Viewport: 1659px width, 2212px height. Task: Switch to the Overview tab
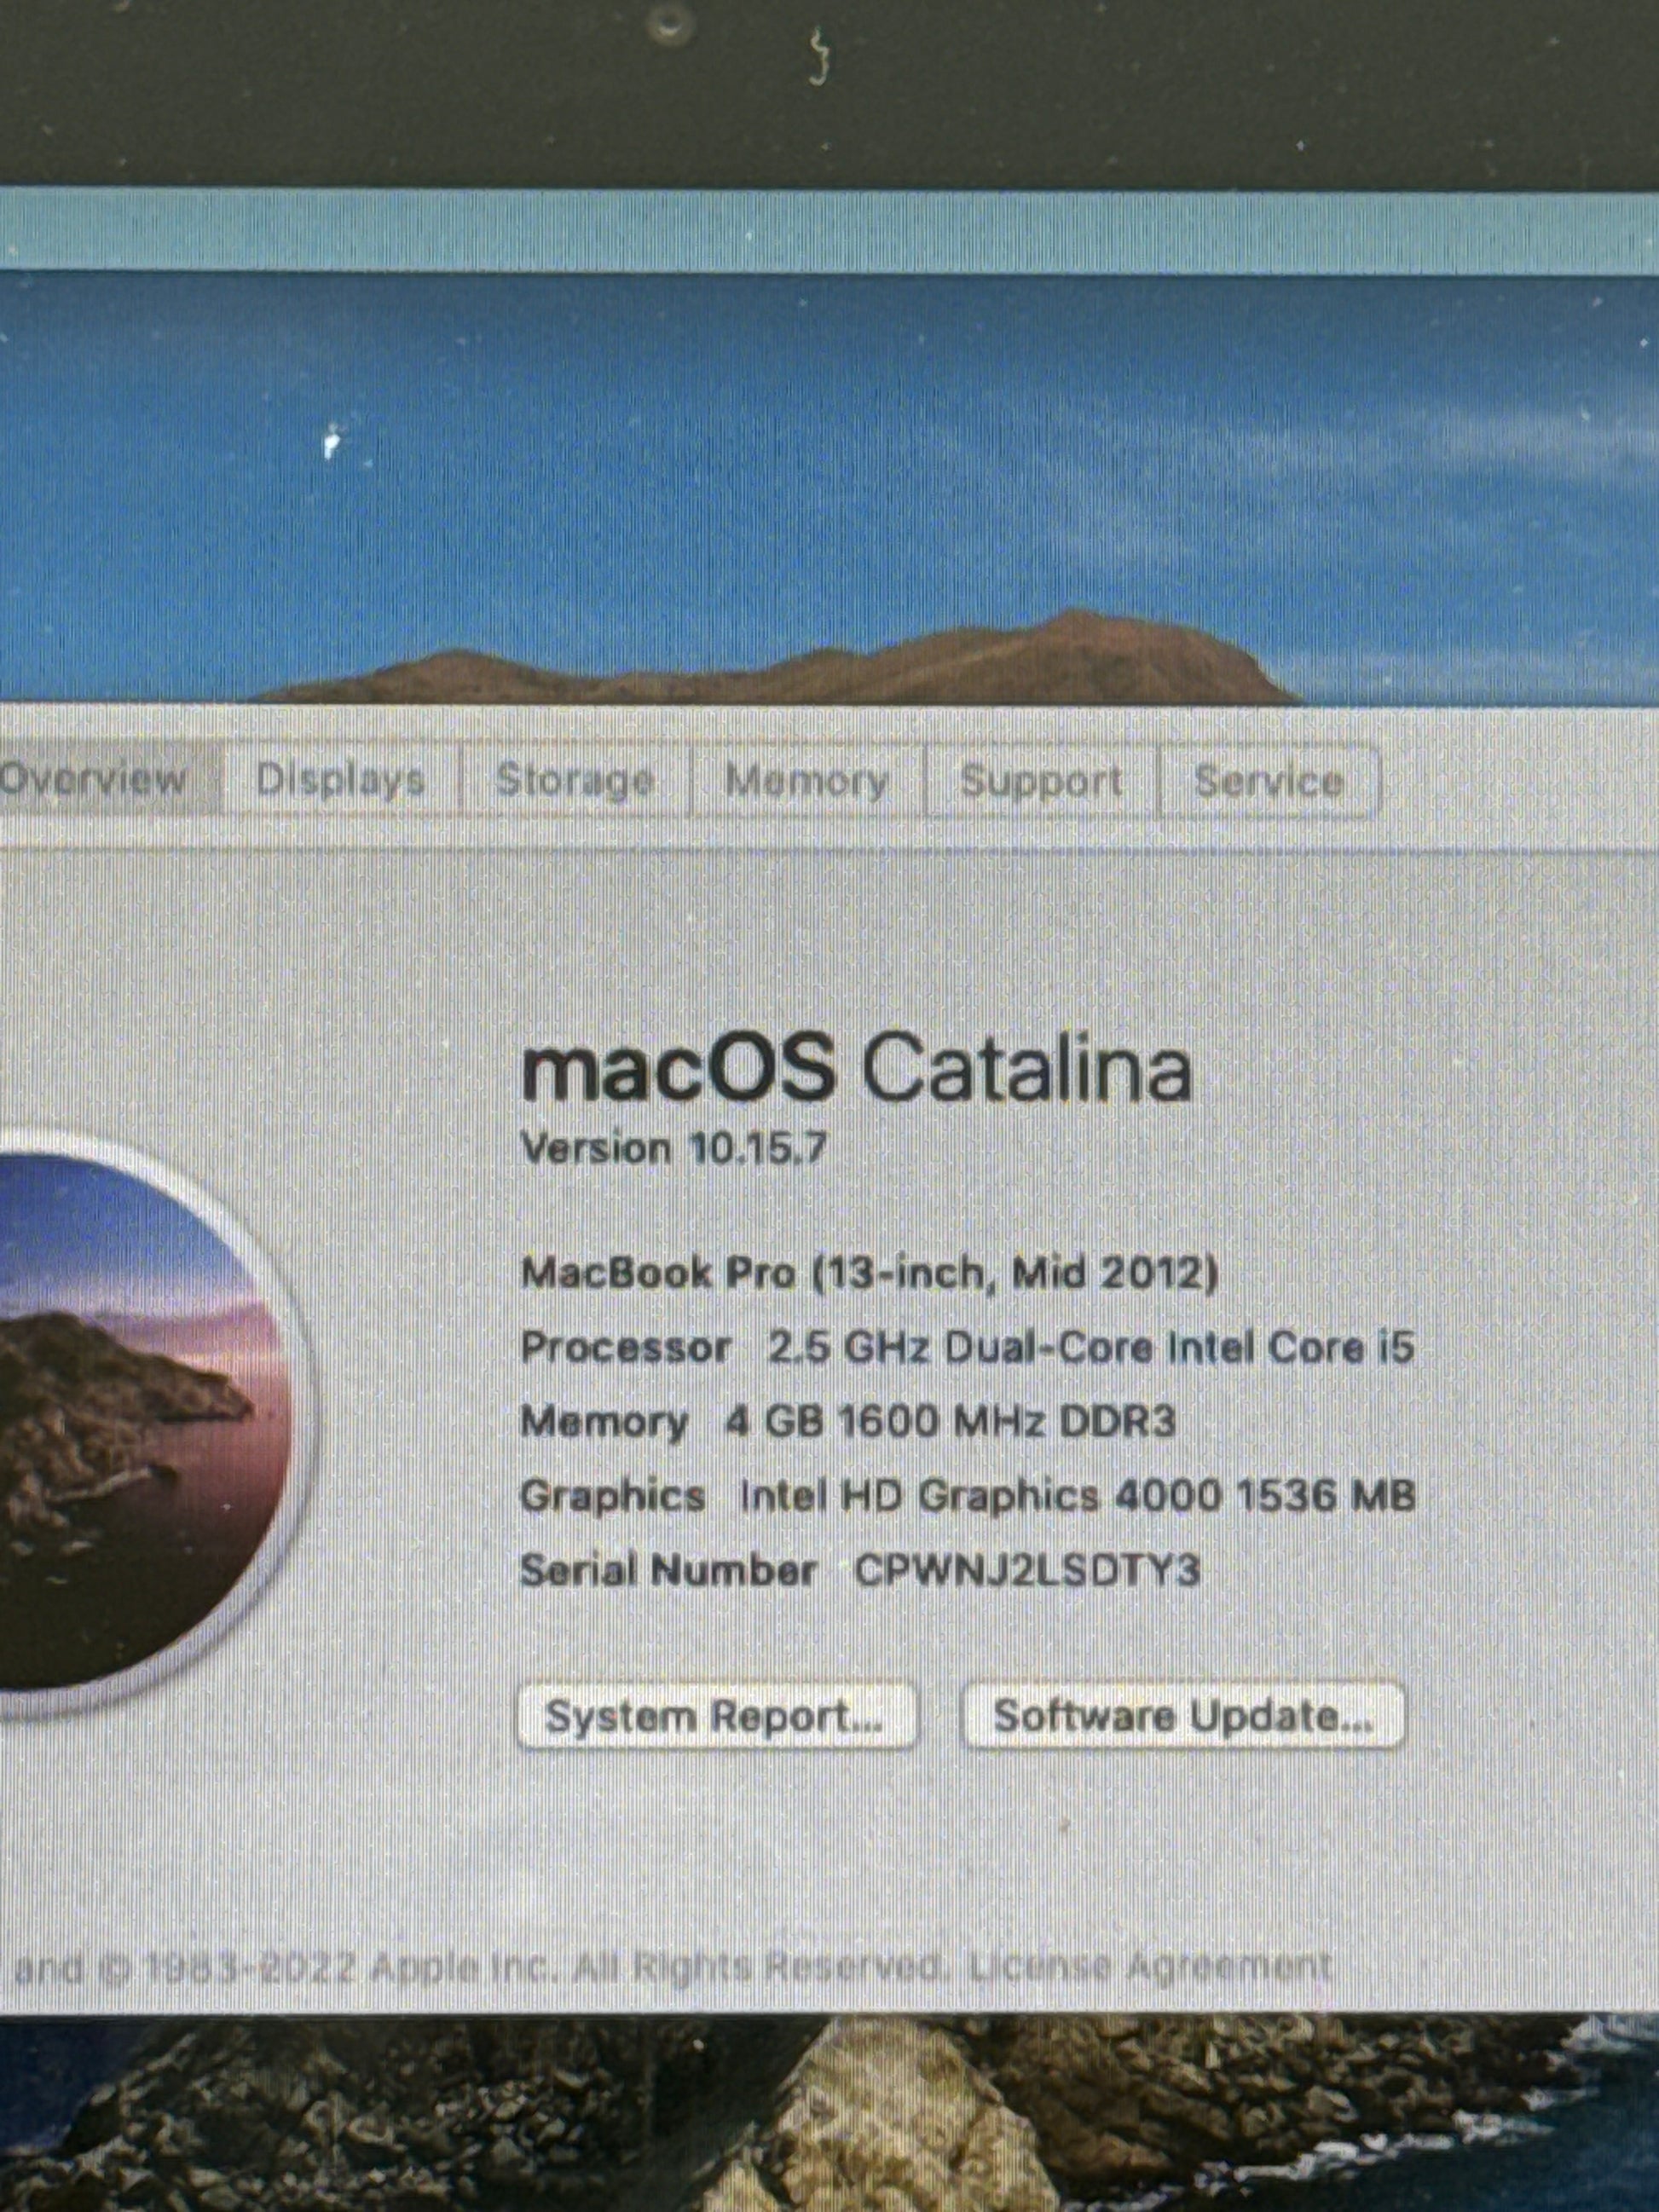(x=95, y=779)
